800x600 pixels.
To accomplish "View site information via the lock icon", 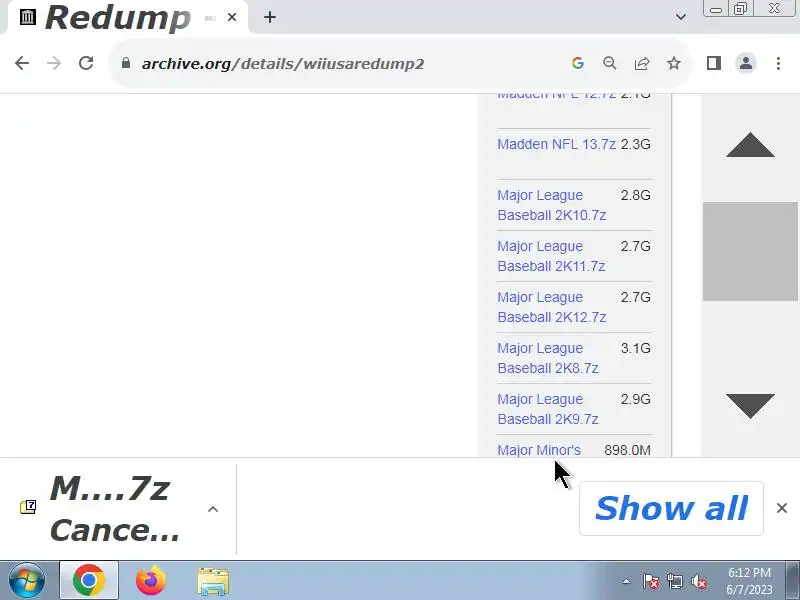I will (x=126, y=63).
